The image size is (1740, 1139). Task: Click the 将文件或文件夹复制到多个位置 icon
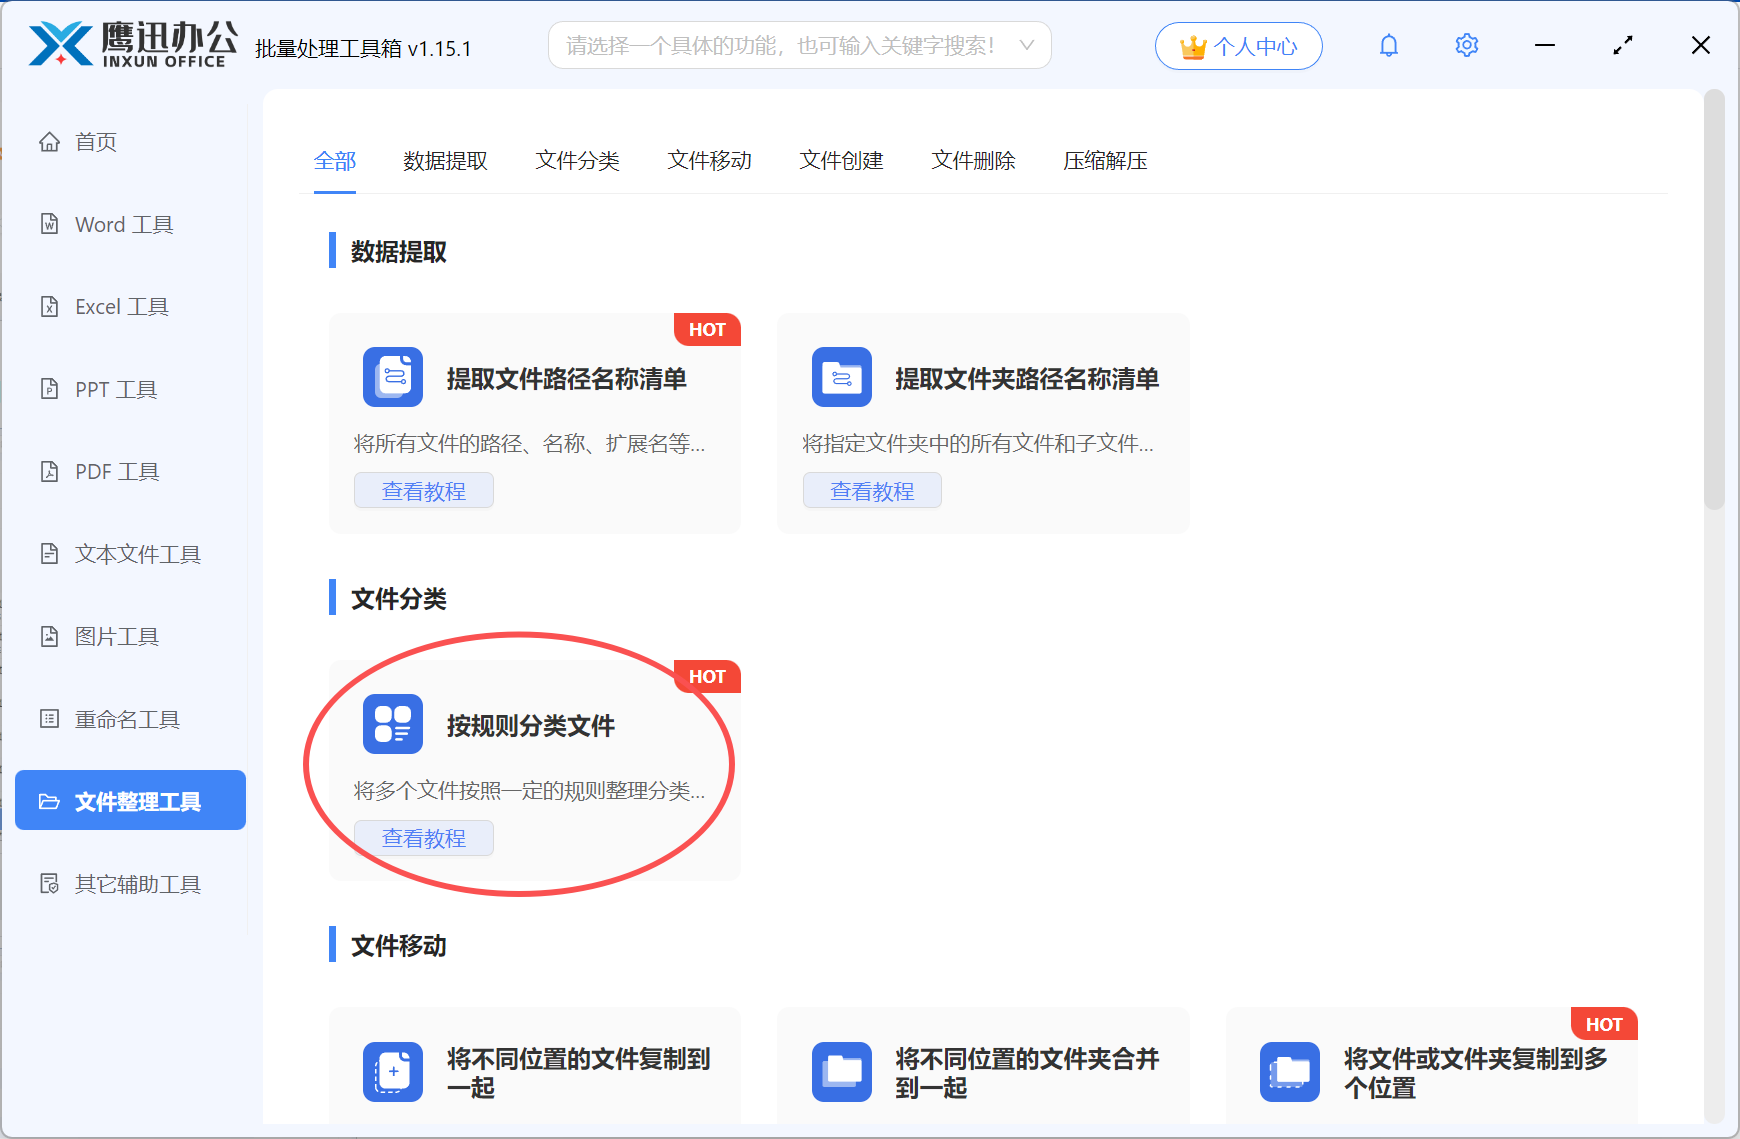coord(1290,1072)
